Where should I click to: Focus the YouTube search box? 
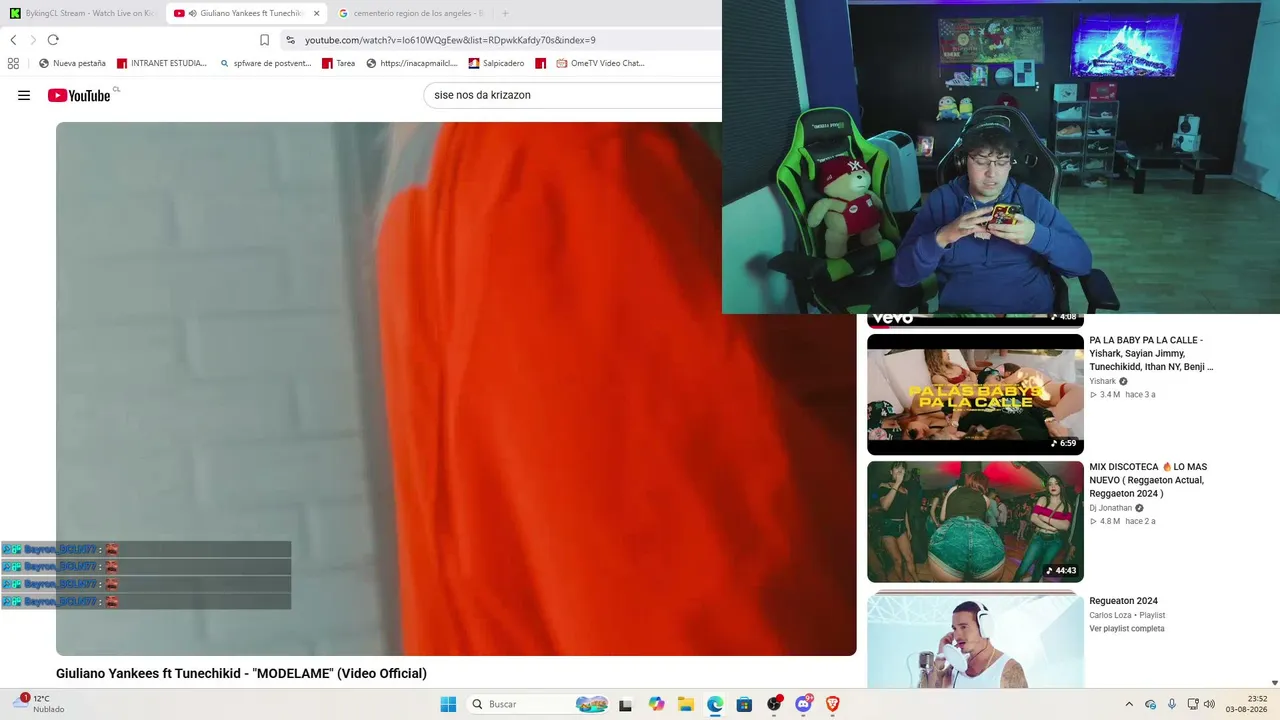click(x=572, y=95)
